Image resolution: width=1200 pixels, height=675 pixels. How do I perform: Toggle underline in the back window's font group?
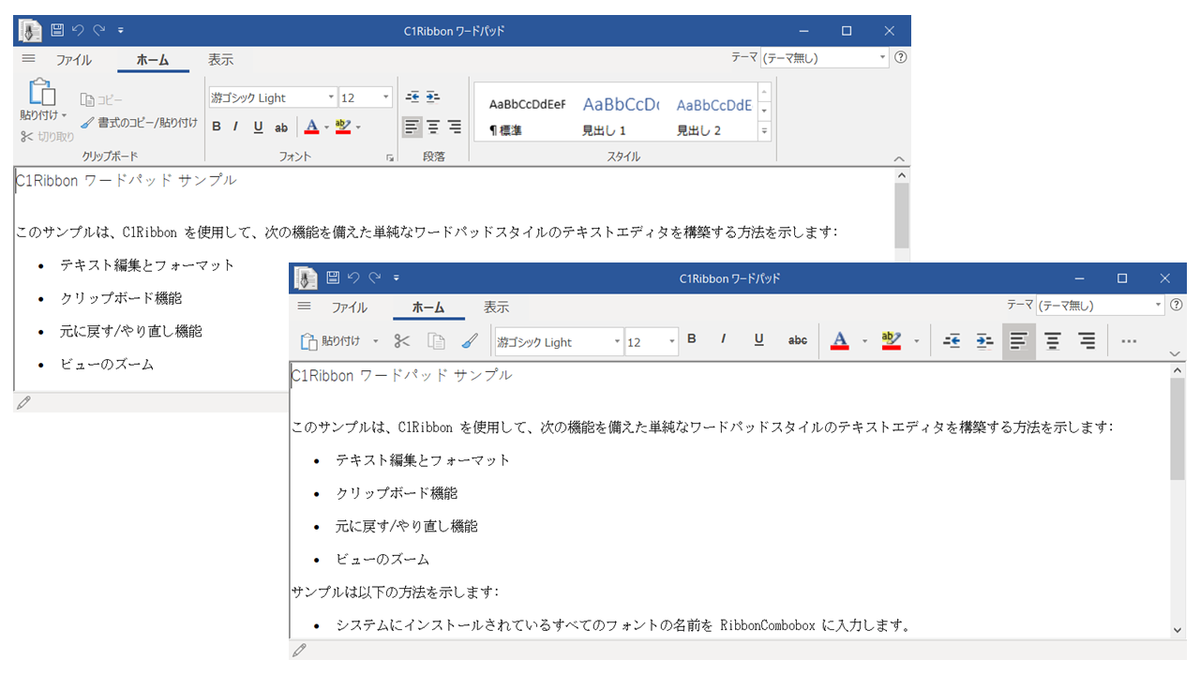(x=258, y=127)
